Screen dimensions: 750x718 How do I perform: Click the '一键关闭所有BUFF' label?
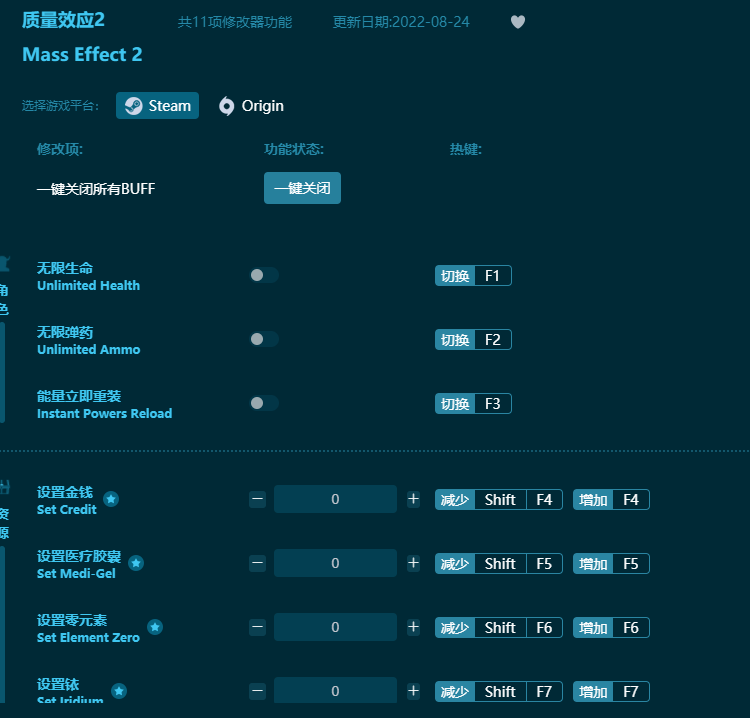tap(96, 189)
